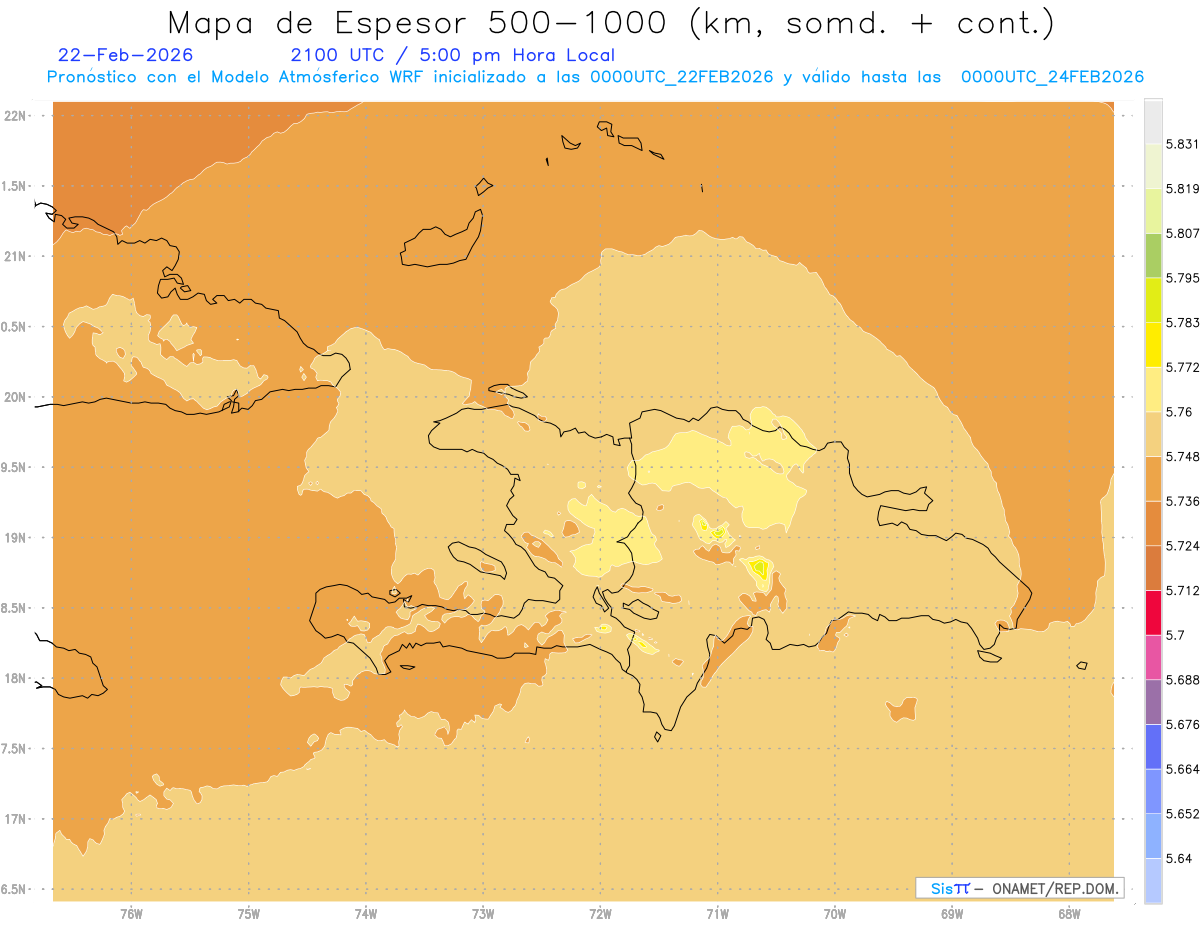
Task: Click the 75W longitude label
Action: pos(248,915)
